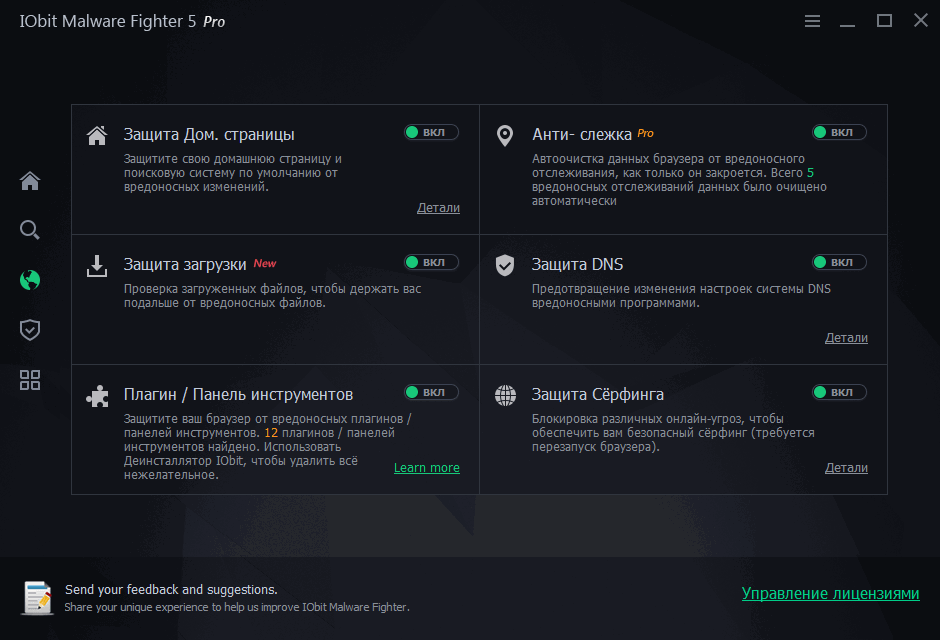This screenshot has width=940, height=640.
Task: Open the Security Guard shield icon
Action: pos(29,329)
